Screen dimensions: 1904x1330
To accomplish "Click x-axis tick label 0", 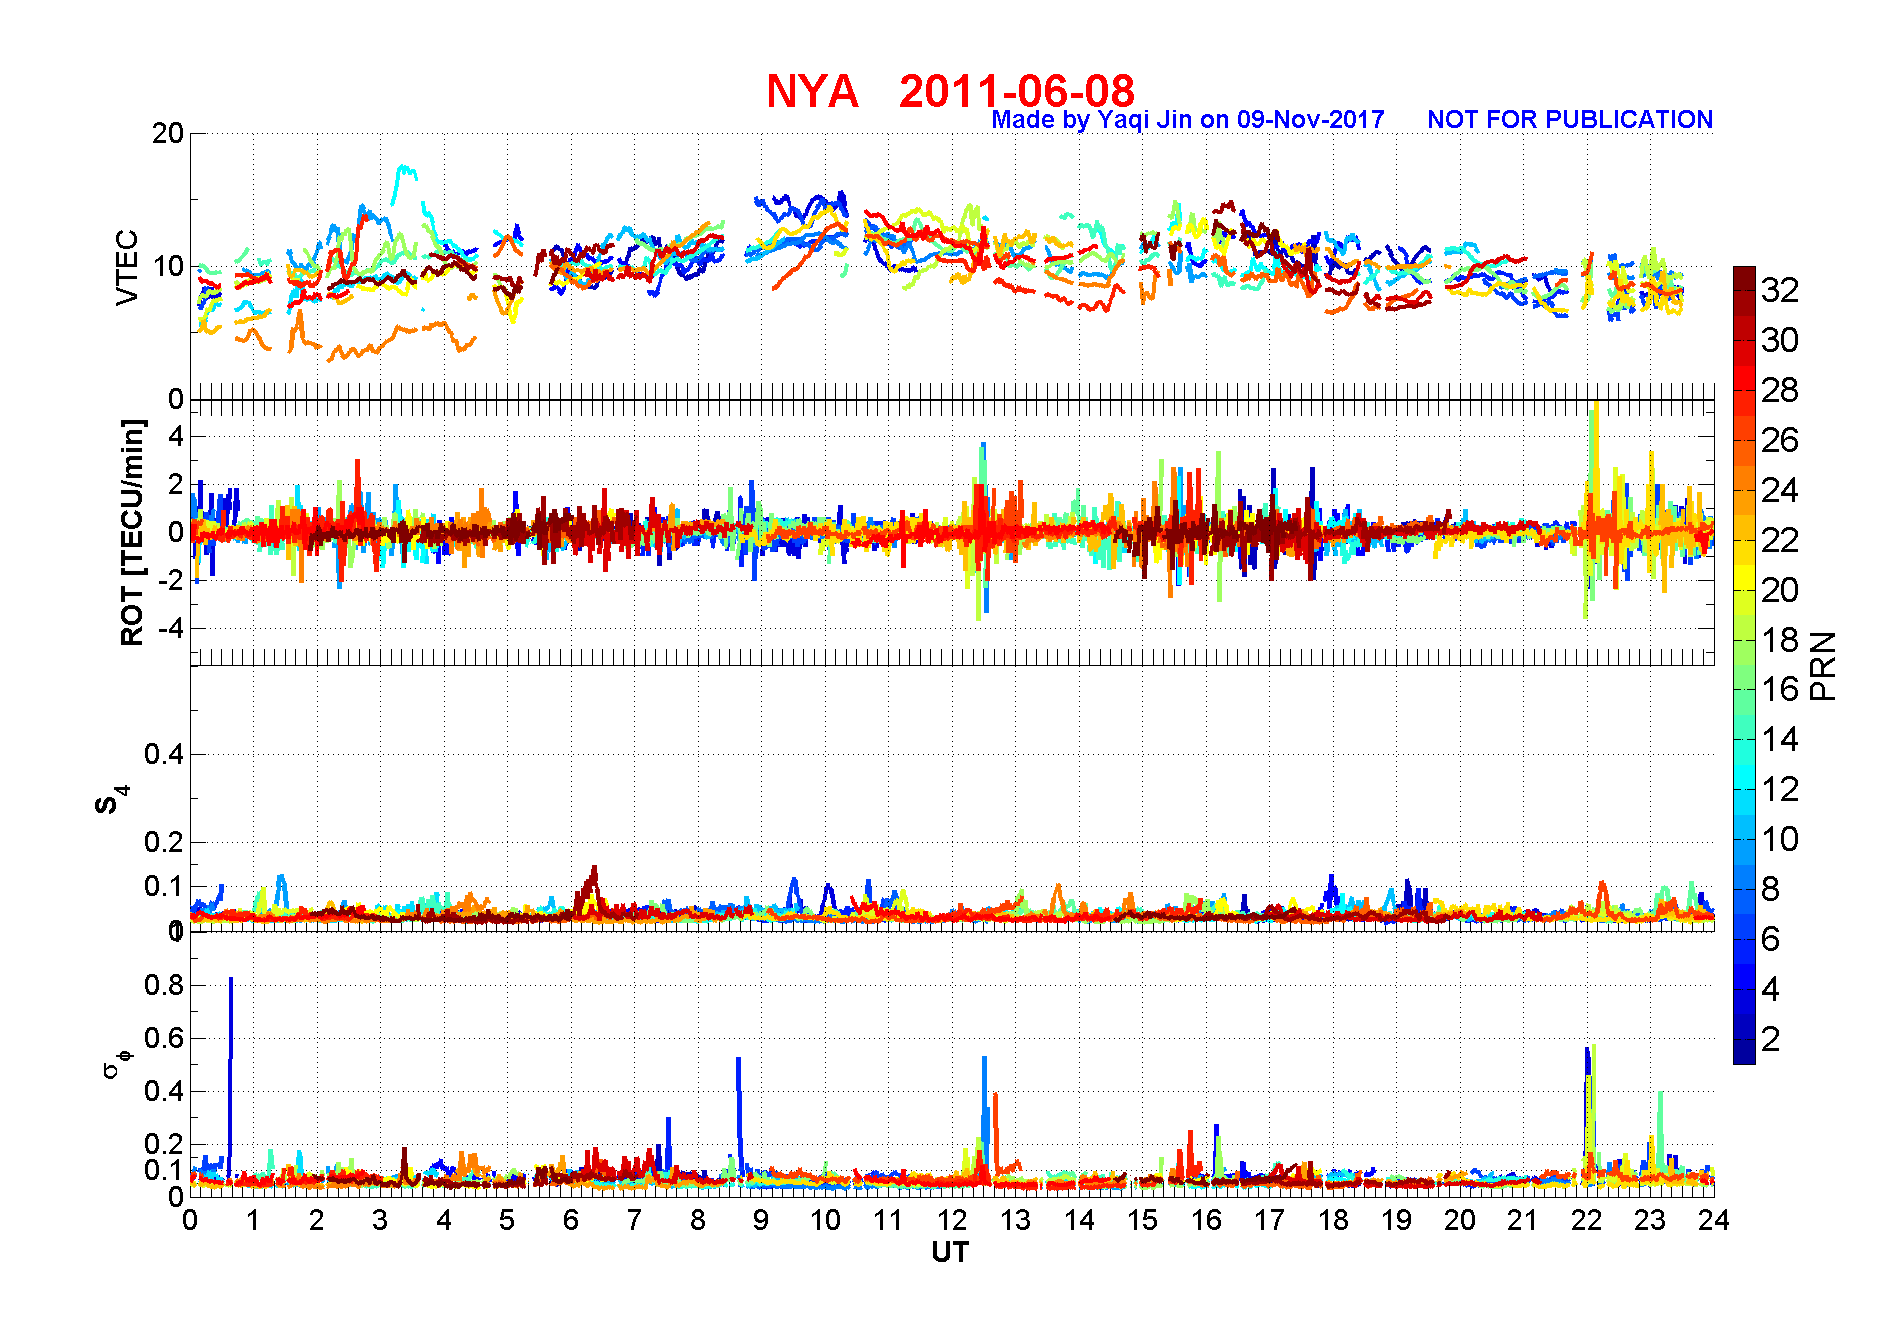I will pos(190,1220).
